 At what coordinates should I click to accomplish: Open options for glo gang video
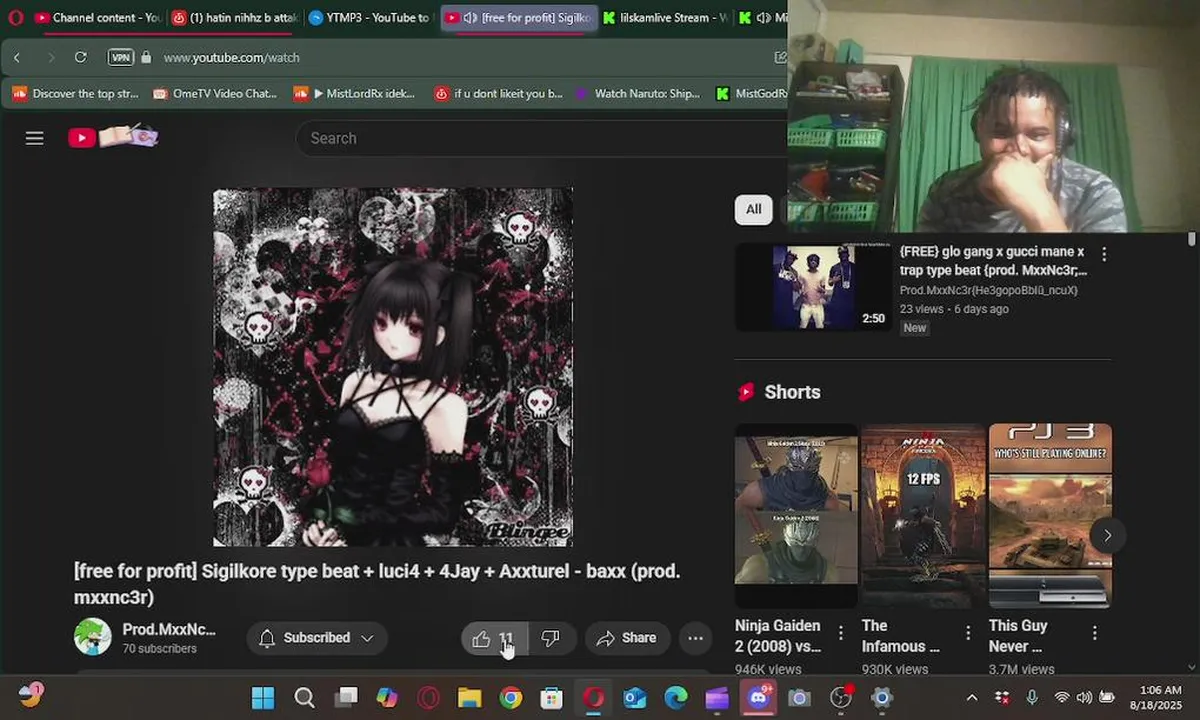point(1104,254)
